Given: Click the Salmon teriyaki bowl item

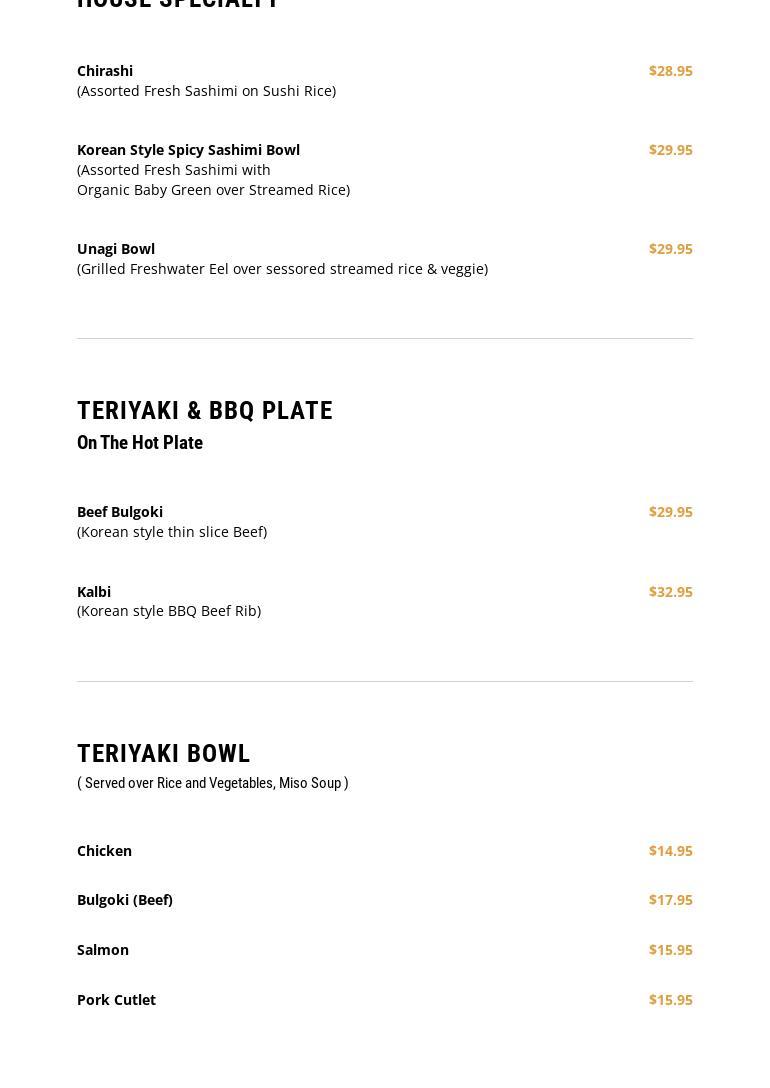Looking at the screenshot, I should (103, 950).
